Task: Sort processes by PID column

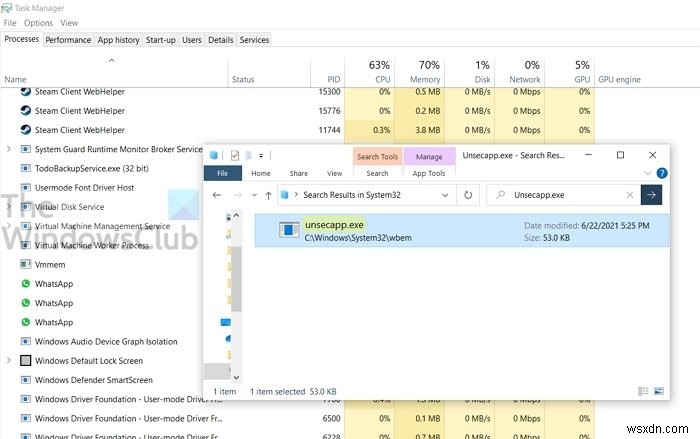Action: [333, 79]
